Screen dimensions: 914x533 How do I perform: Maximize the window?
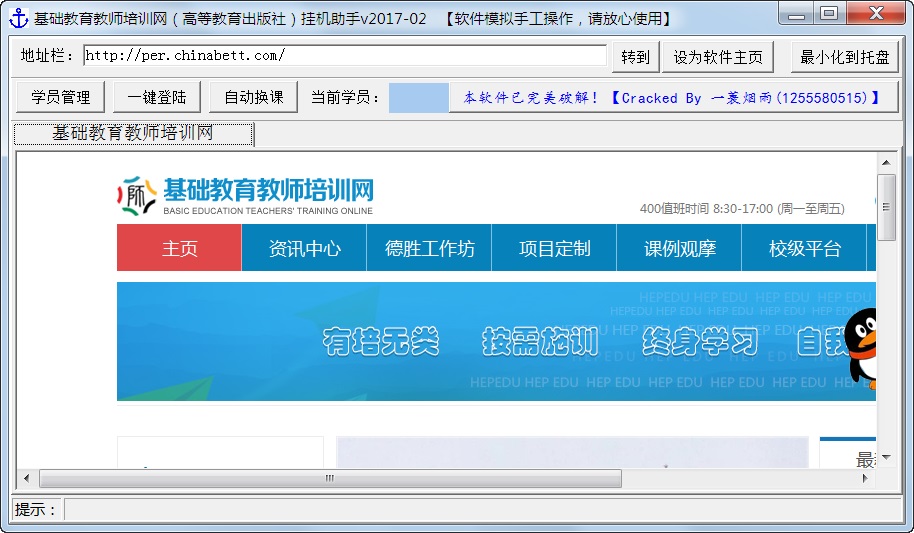[829, 13]
